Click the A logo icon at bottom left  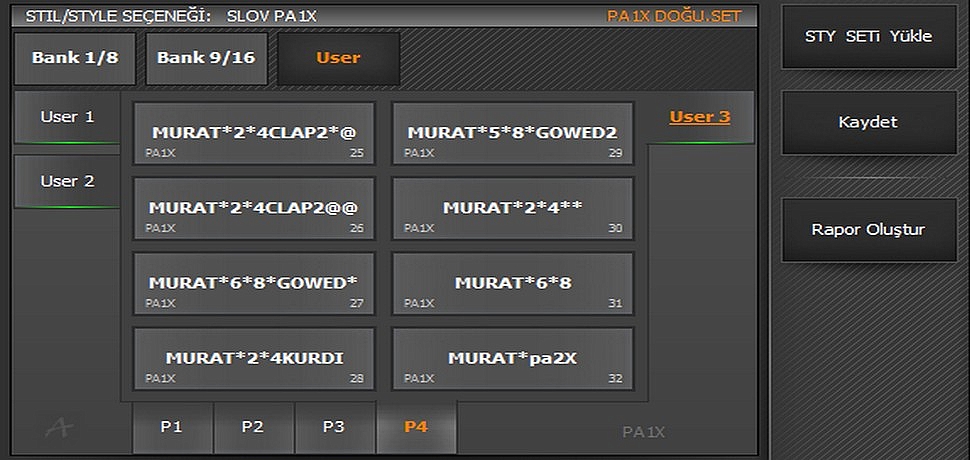click(x=59, y=428)
